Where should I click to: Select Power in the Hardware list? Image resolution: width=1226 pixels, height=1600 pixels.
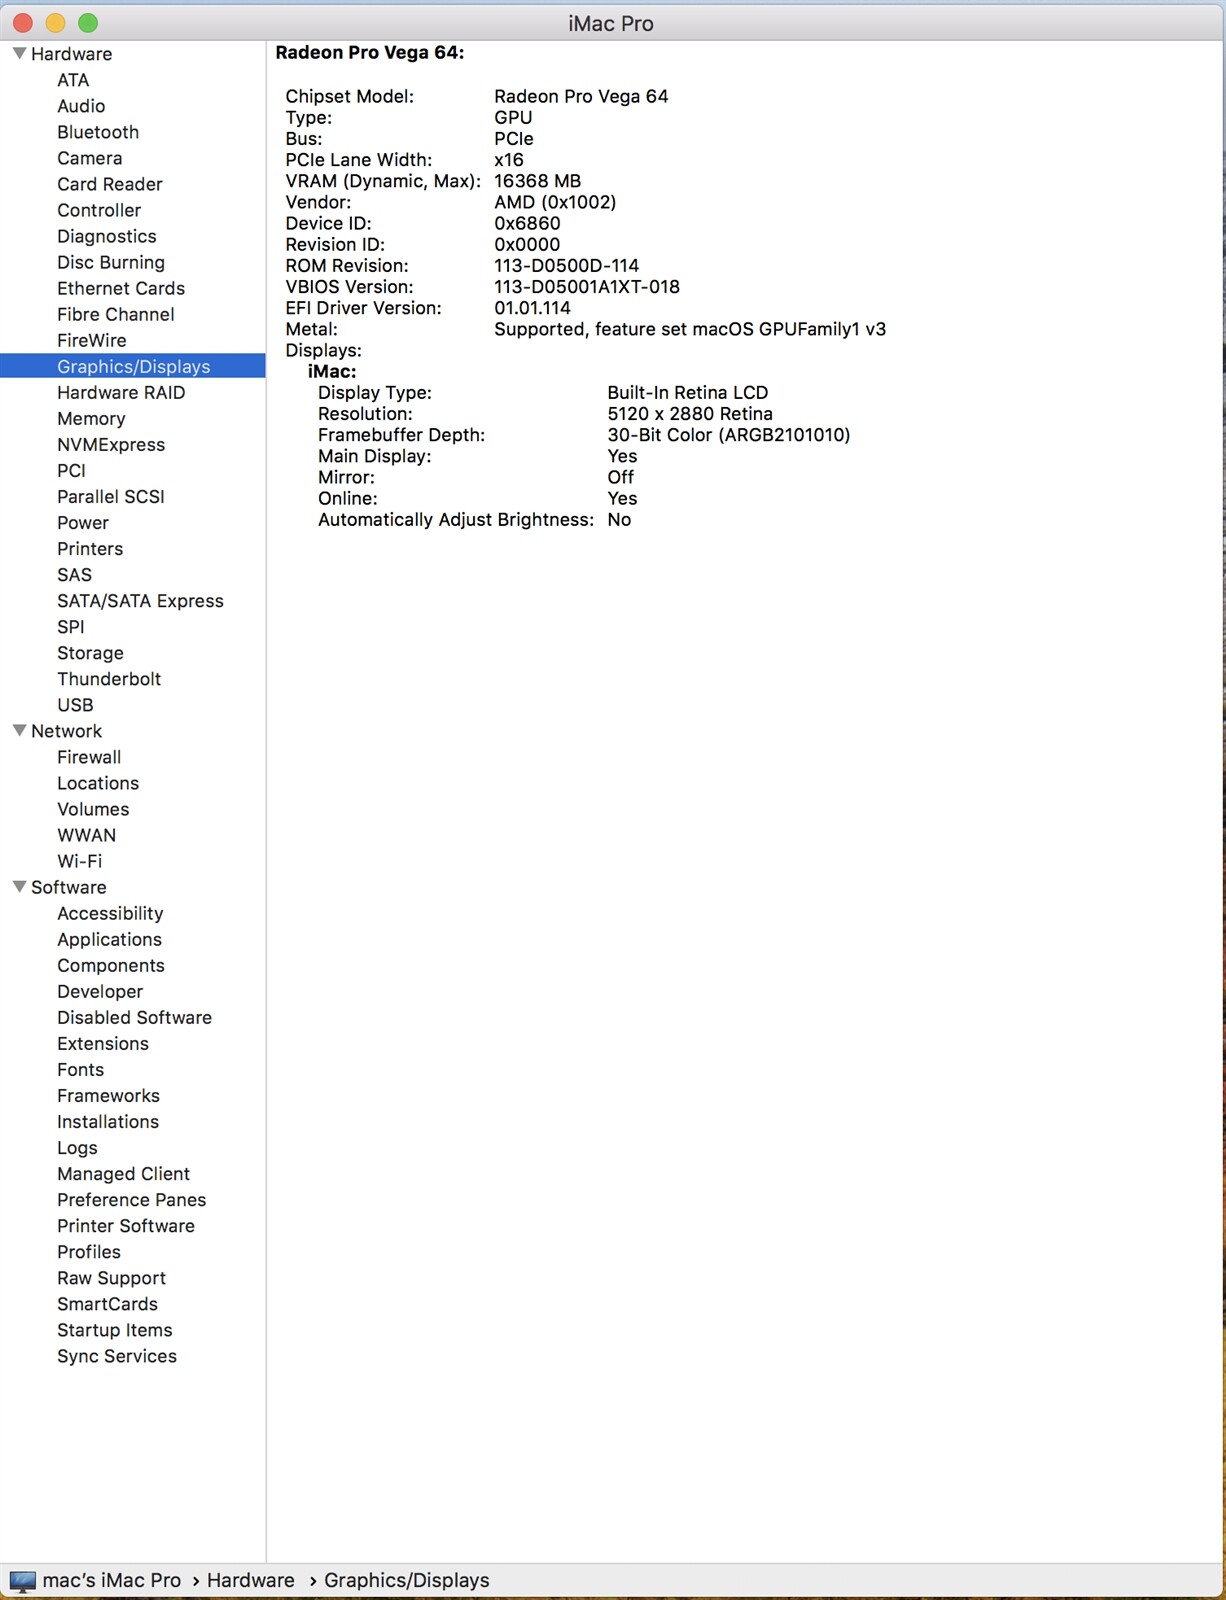tap(83, 522)
